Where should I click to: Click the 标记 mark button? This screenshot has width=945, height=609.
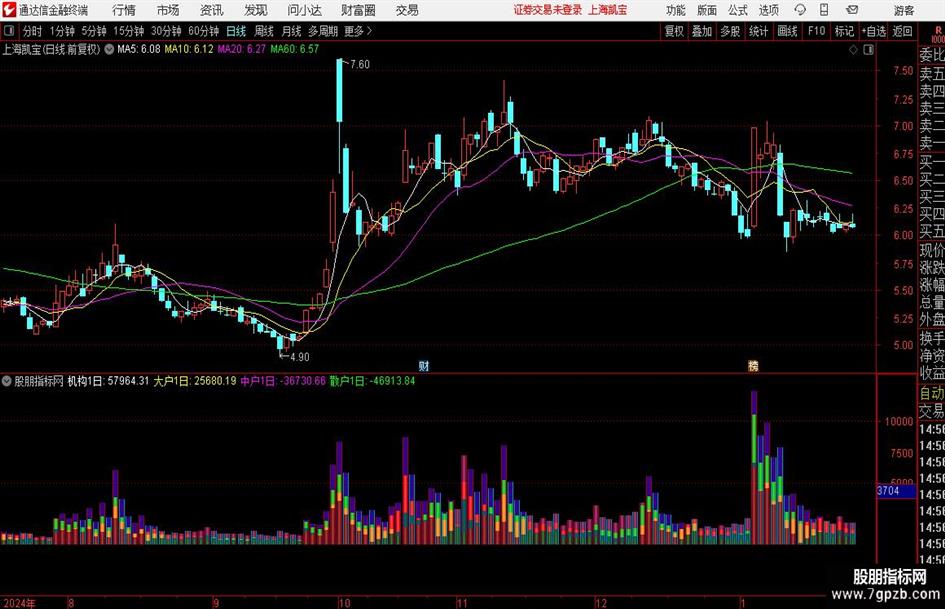(x=844, y=31)
